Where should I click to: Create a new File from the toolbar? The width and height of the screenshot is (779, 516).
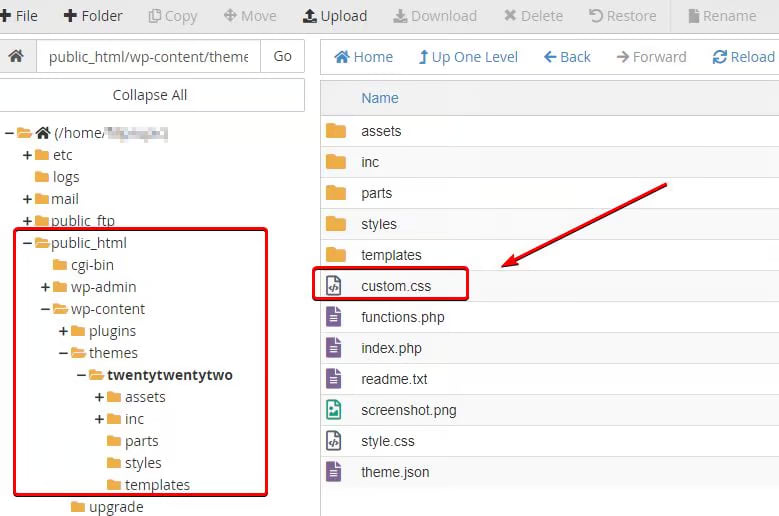pos(18,16)
